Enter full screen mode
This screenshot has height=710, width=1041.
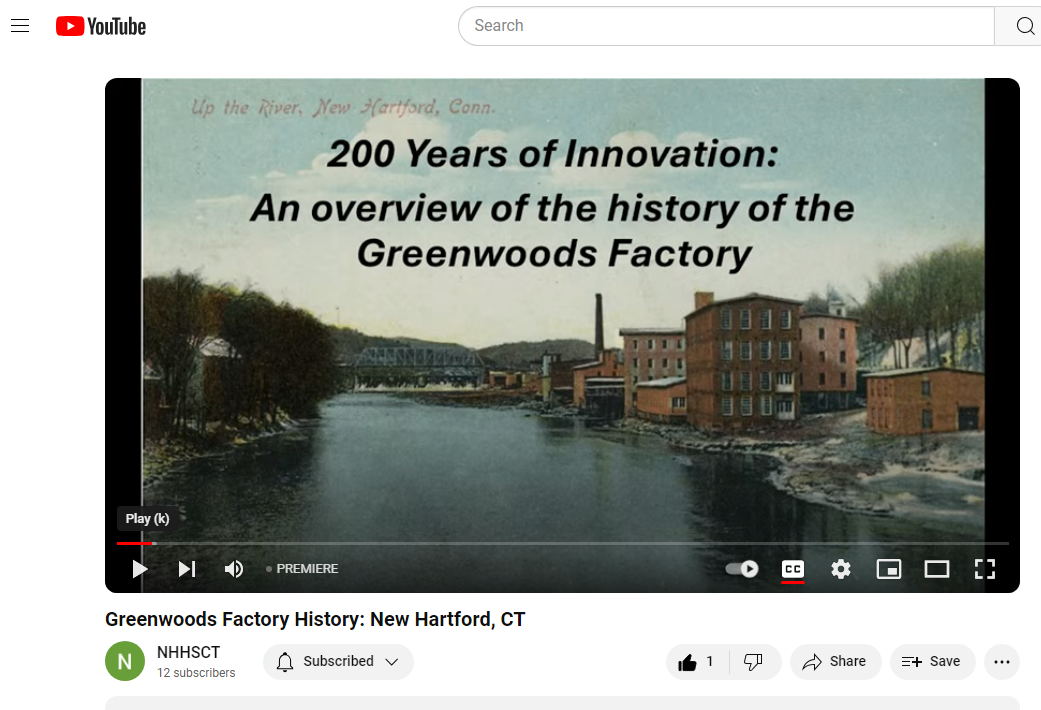click(985, 569)
